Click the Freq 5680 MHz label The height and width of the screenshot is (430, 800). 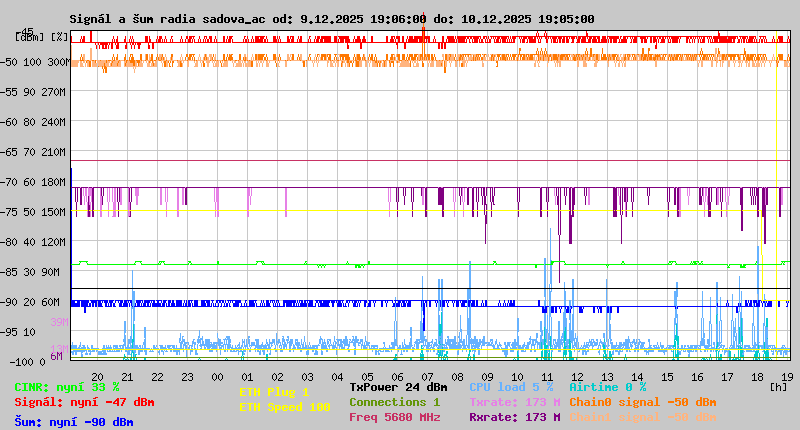pos(394,417)
